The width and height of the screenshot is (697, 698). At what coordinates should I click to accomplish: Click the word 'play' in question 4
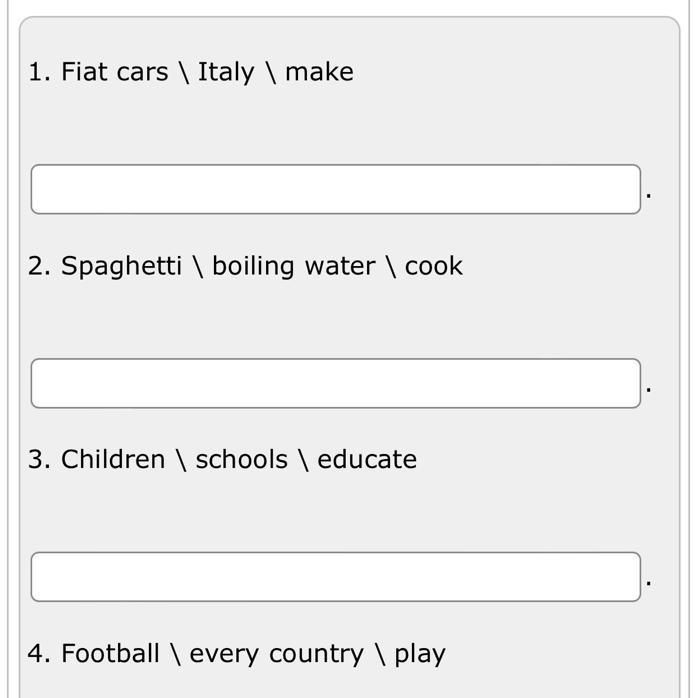point(420,654)
